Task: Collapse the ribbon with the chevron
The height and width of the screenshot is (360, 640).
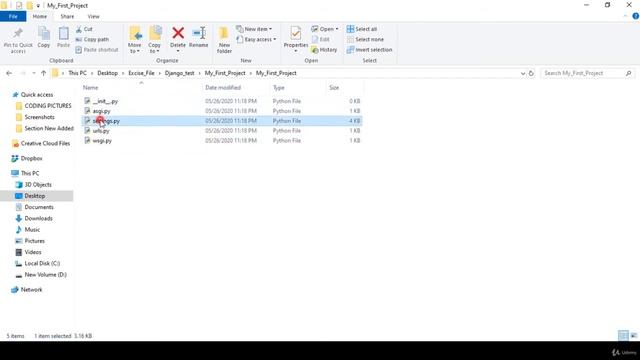Action: tap(625, 16)
